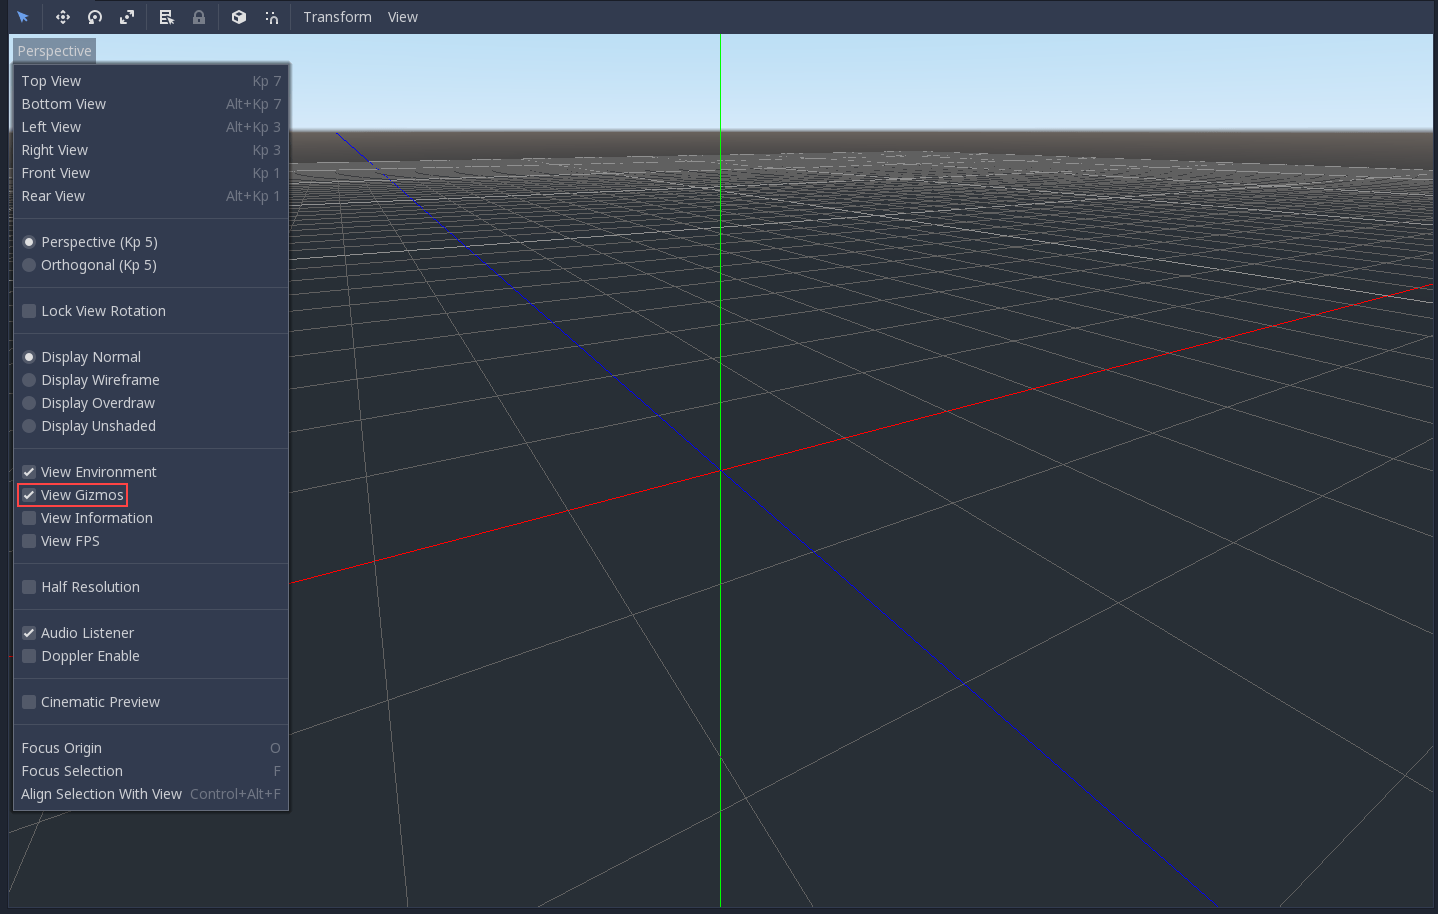Image resolution: width=1438 pixels, height=914 pixels.
Task: Open the View menu
Action: pos(403,17)
